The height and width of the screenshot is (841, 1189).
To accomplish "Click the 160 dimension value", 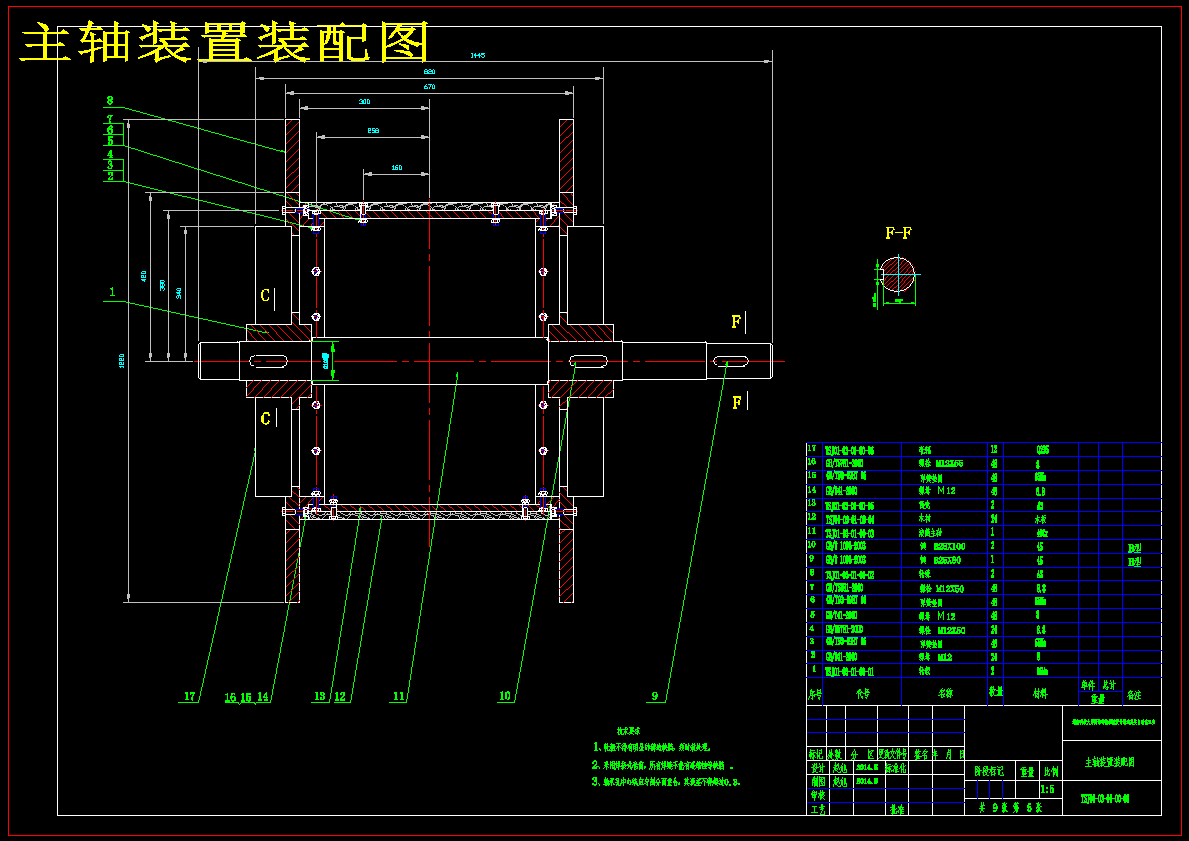I will [x=397, y=168].
